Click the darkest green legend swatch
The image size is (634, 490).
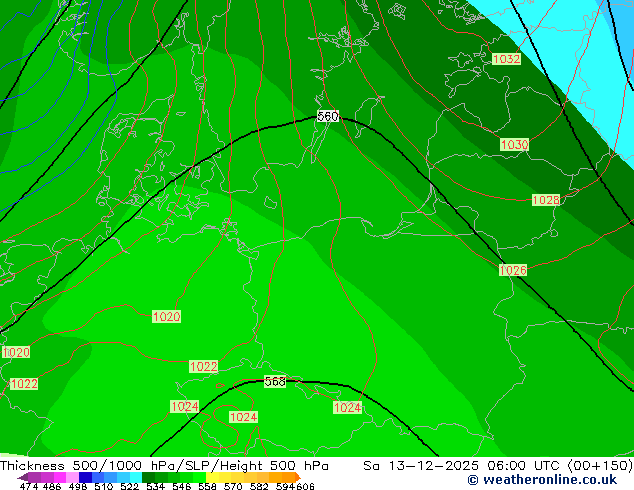tap(148, 477)
